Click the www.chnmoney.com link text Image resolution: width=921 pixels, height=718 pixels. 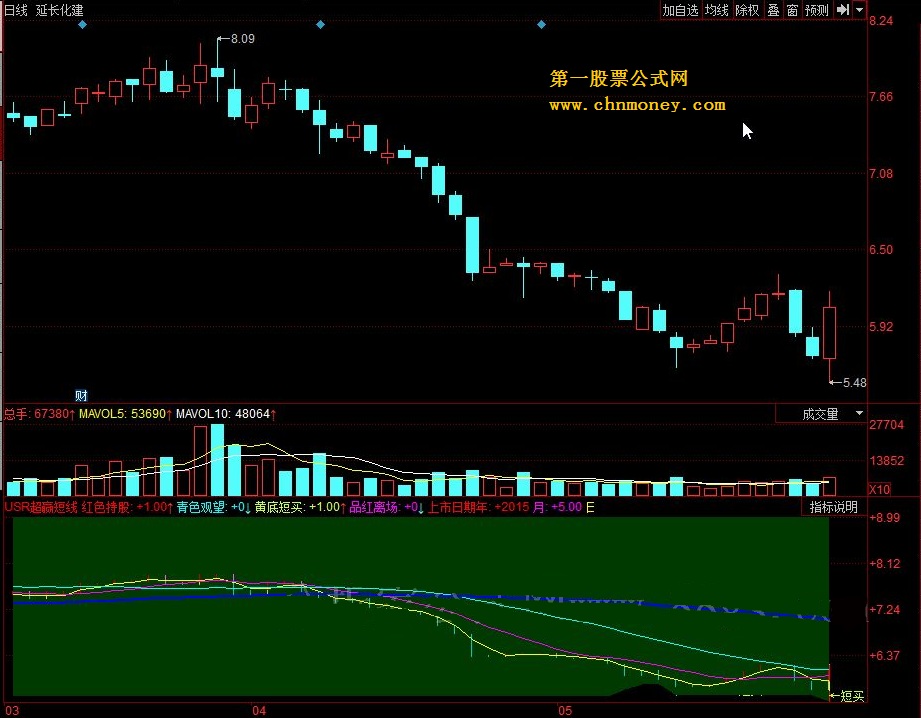coord(637,105)
